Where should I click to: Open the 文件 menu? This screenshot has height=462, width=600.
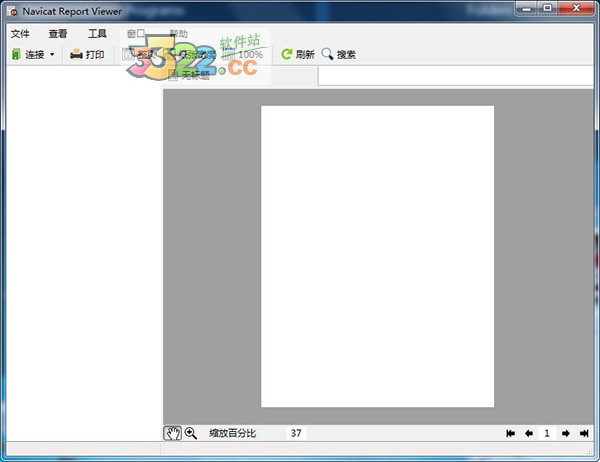[20, 34]
